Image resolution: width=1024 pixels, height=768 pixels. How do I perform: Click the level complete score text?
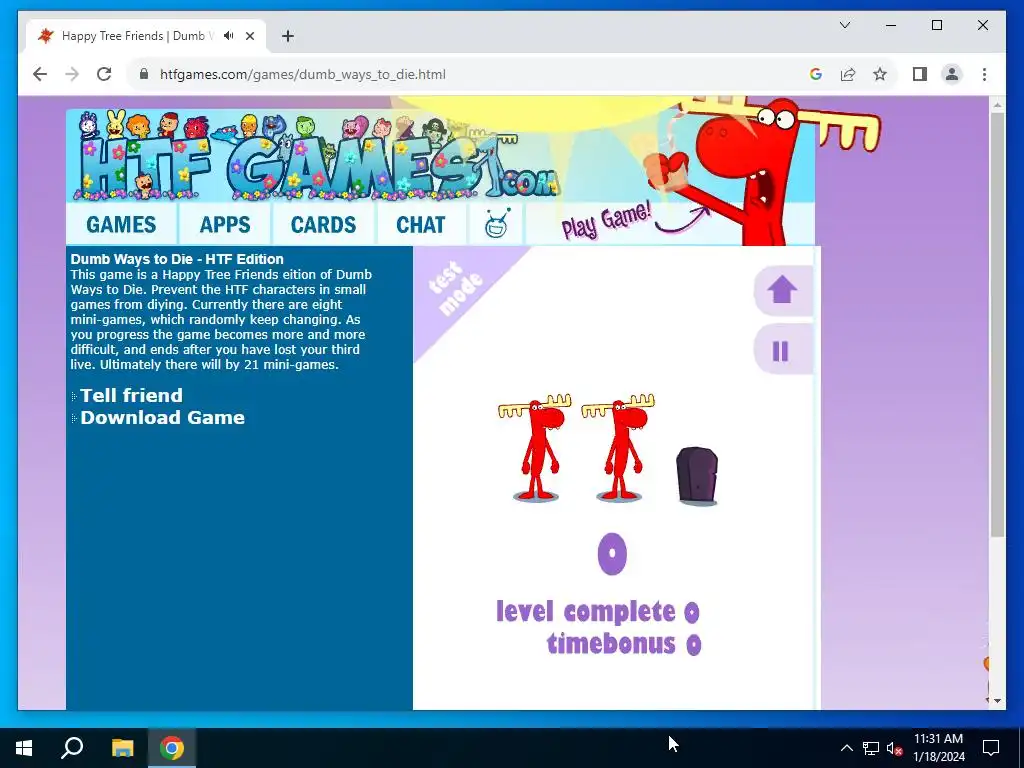(x=598, y=612)
